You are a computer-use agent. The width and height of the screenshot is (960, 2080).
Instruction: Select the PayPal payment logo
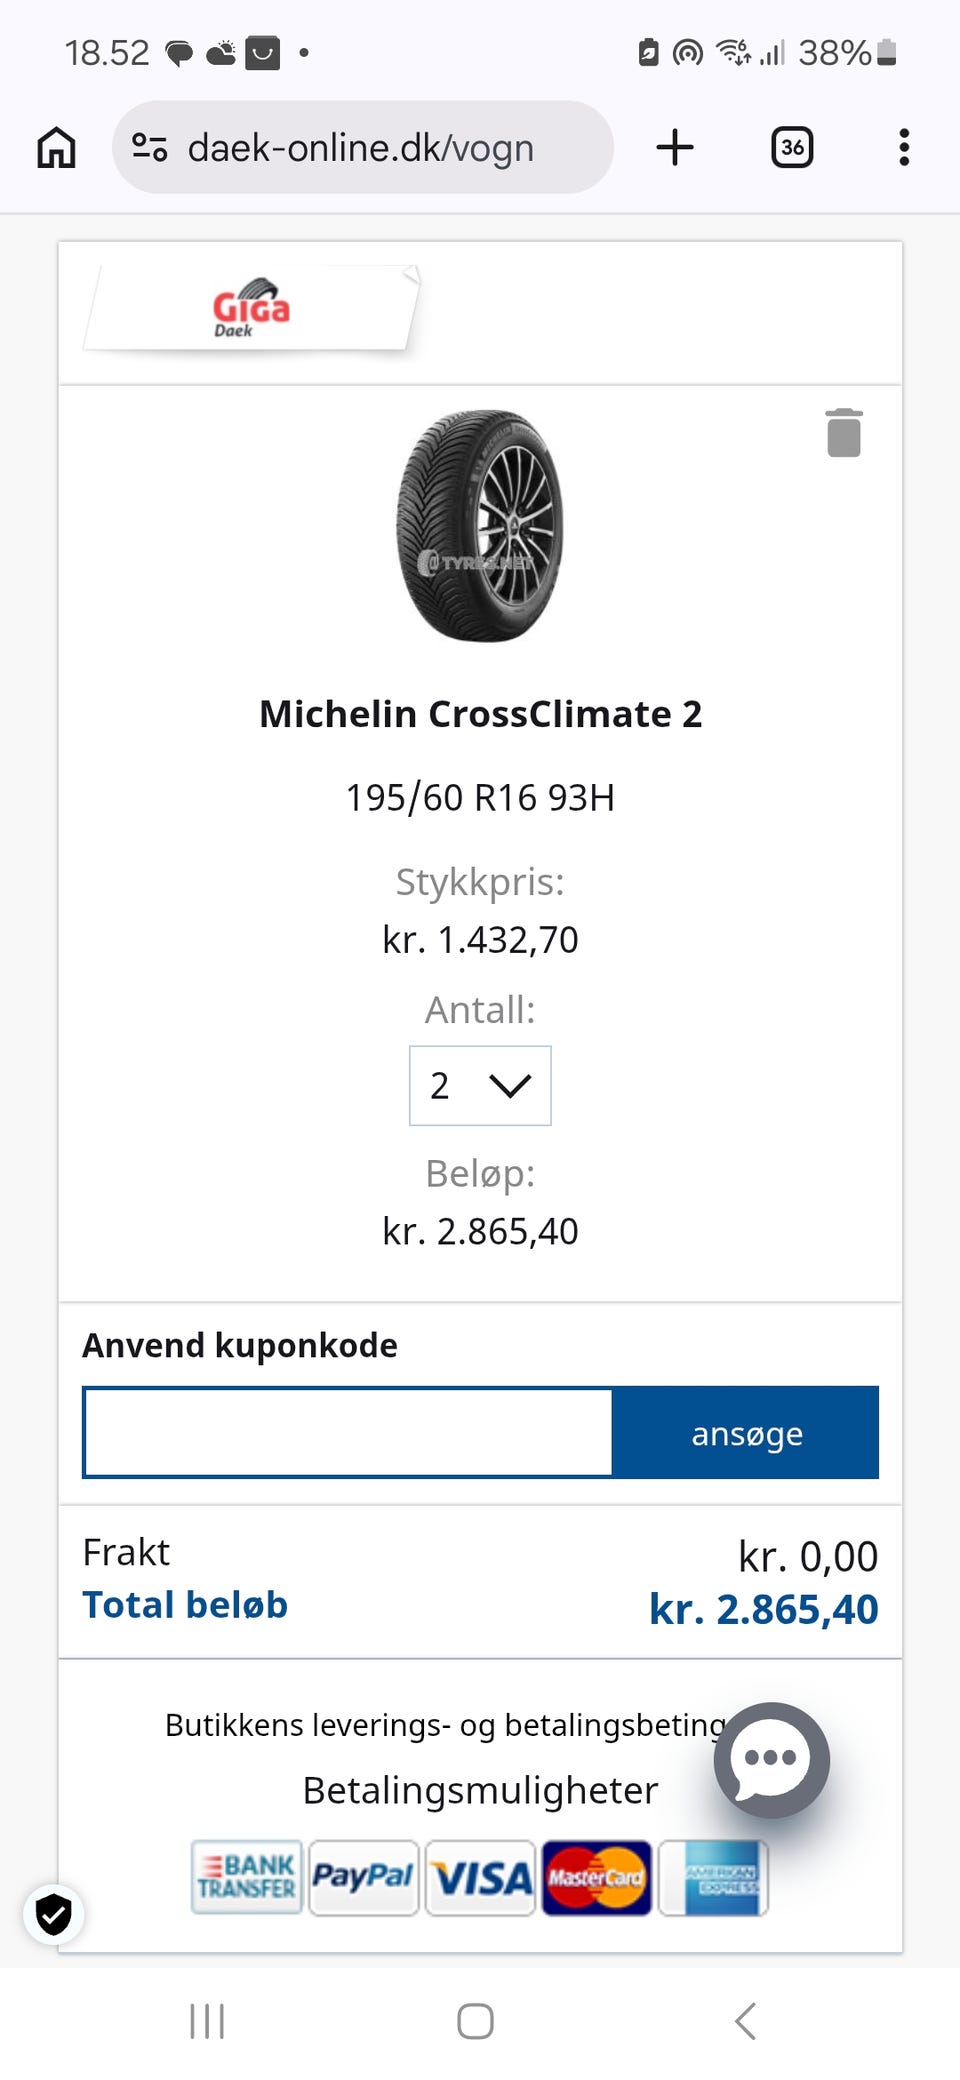[363, 1877]
